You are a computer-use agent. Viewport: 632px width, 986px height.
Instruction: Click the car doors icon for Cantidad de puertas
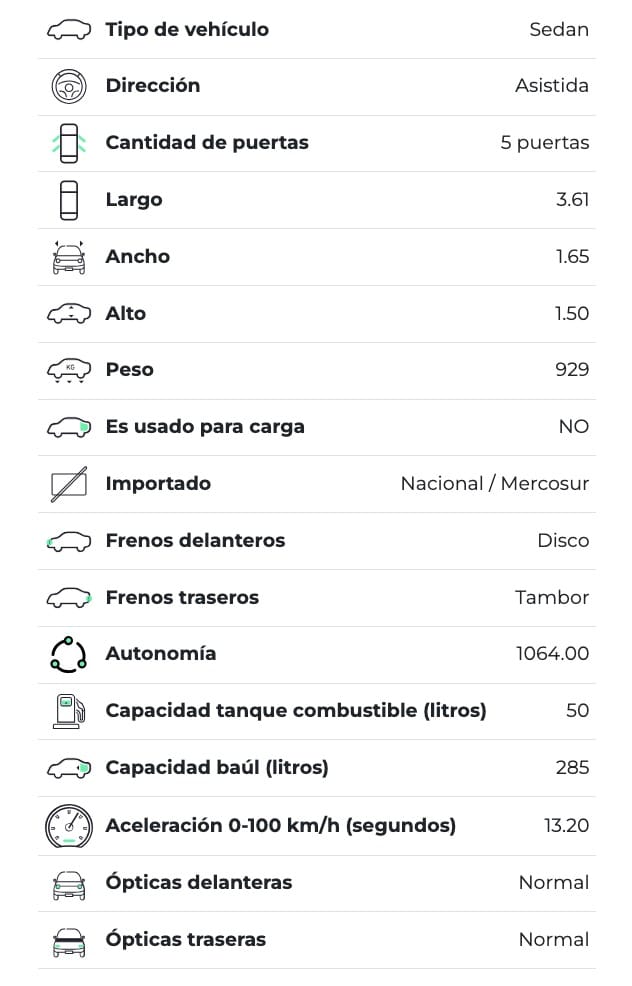[x=68, y=143]
